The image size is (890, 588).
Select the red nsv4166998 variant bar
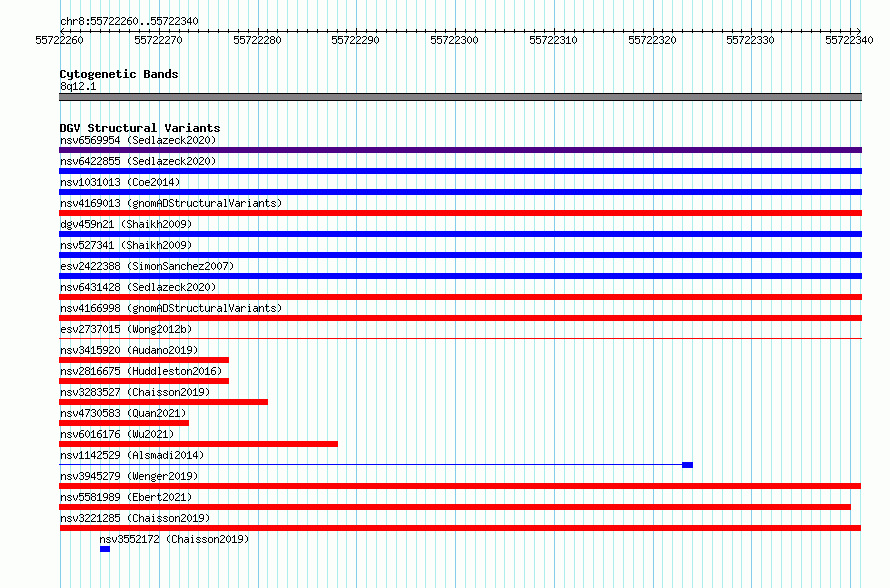[x=460, y=318]
